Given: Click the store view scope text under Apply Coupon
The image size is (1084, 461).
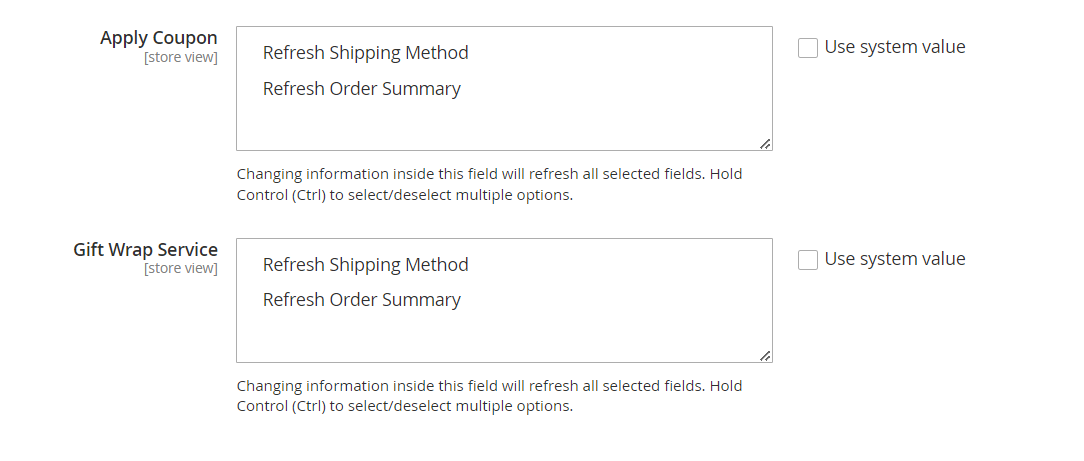Looking at the screenshot, I should tap(181, 57).
